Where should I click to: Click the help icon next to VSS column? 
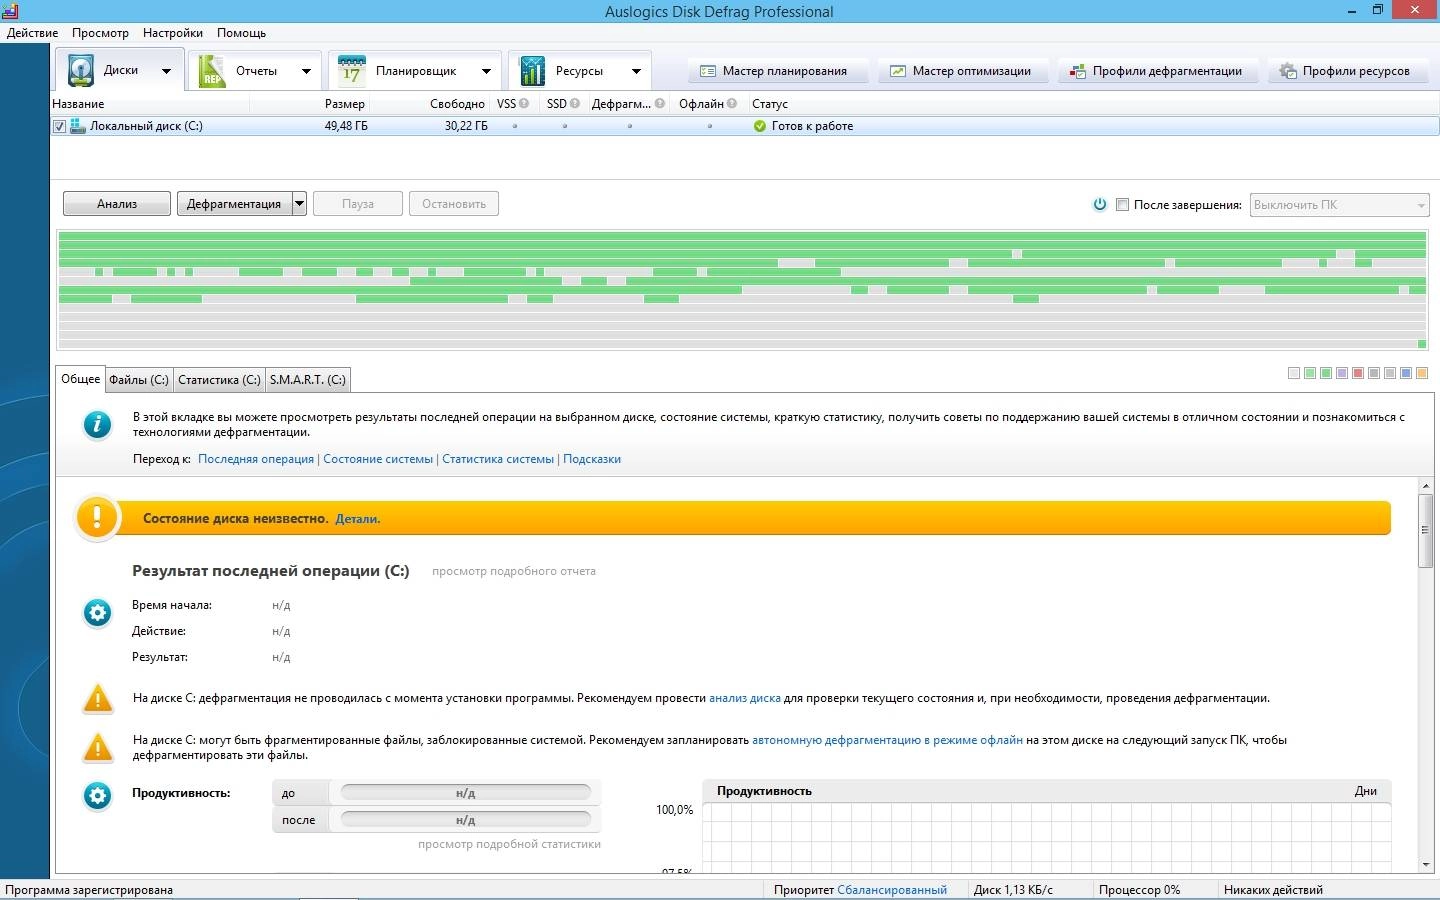(524, 103)
